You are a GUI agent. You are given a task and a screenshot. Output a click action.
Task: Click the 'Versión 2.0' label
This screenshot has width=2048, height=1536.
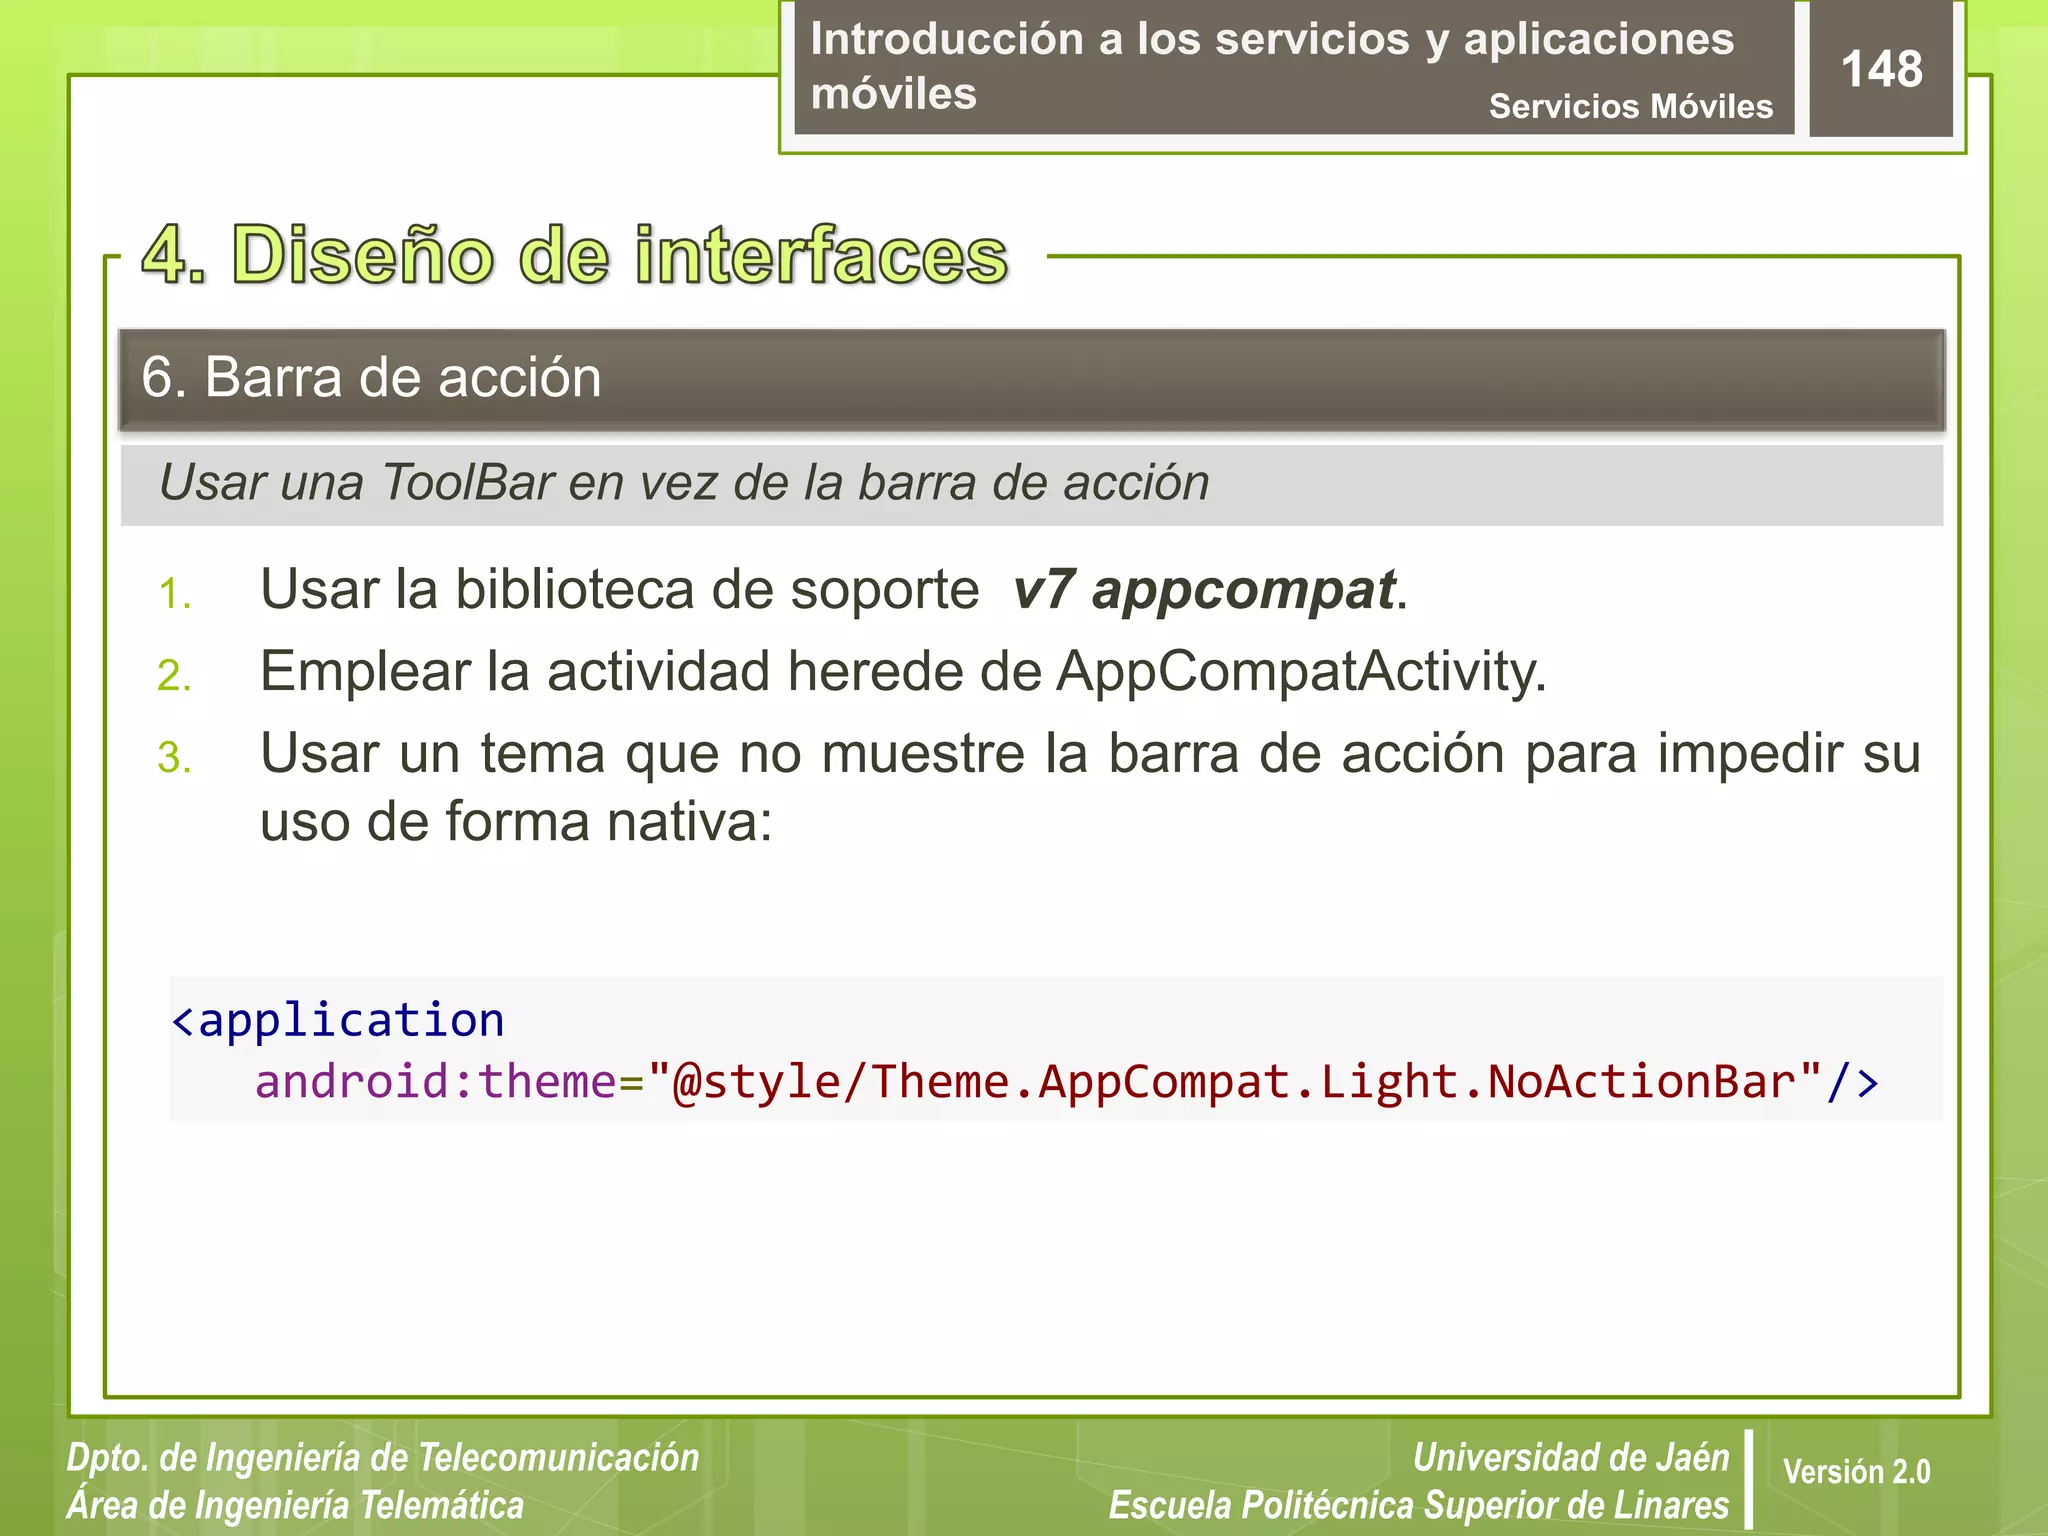click(1856, 1471)
